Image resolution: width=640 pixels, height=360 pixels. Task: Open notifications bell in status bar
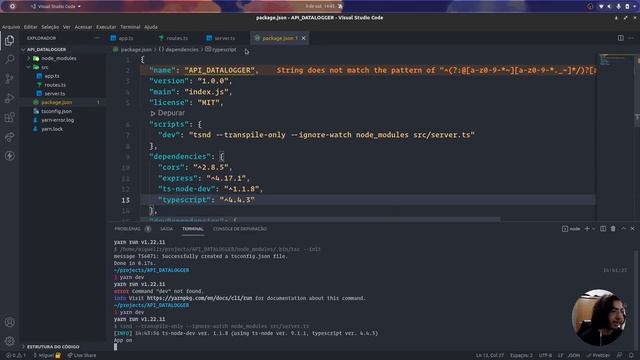[x=631, y=356]
